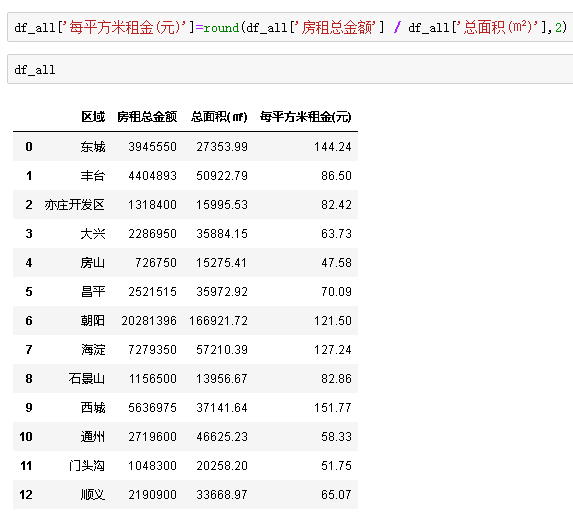Select the 房租总金额 column header
The width and height of the screenshot is (573, 513).
click(147, 117)
